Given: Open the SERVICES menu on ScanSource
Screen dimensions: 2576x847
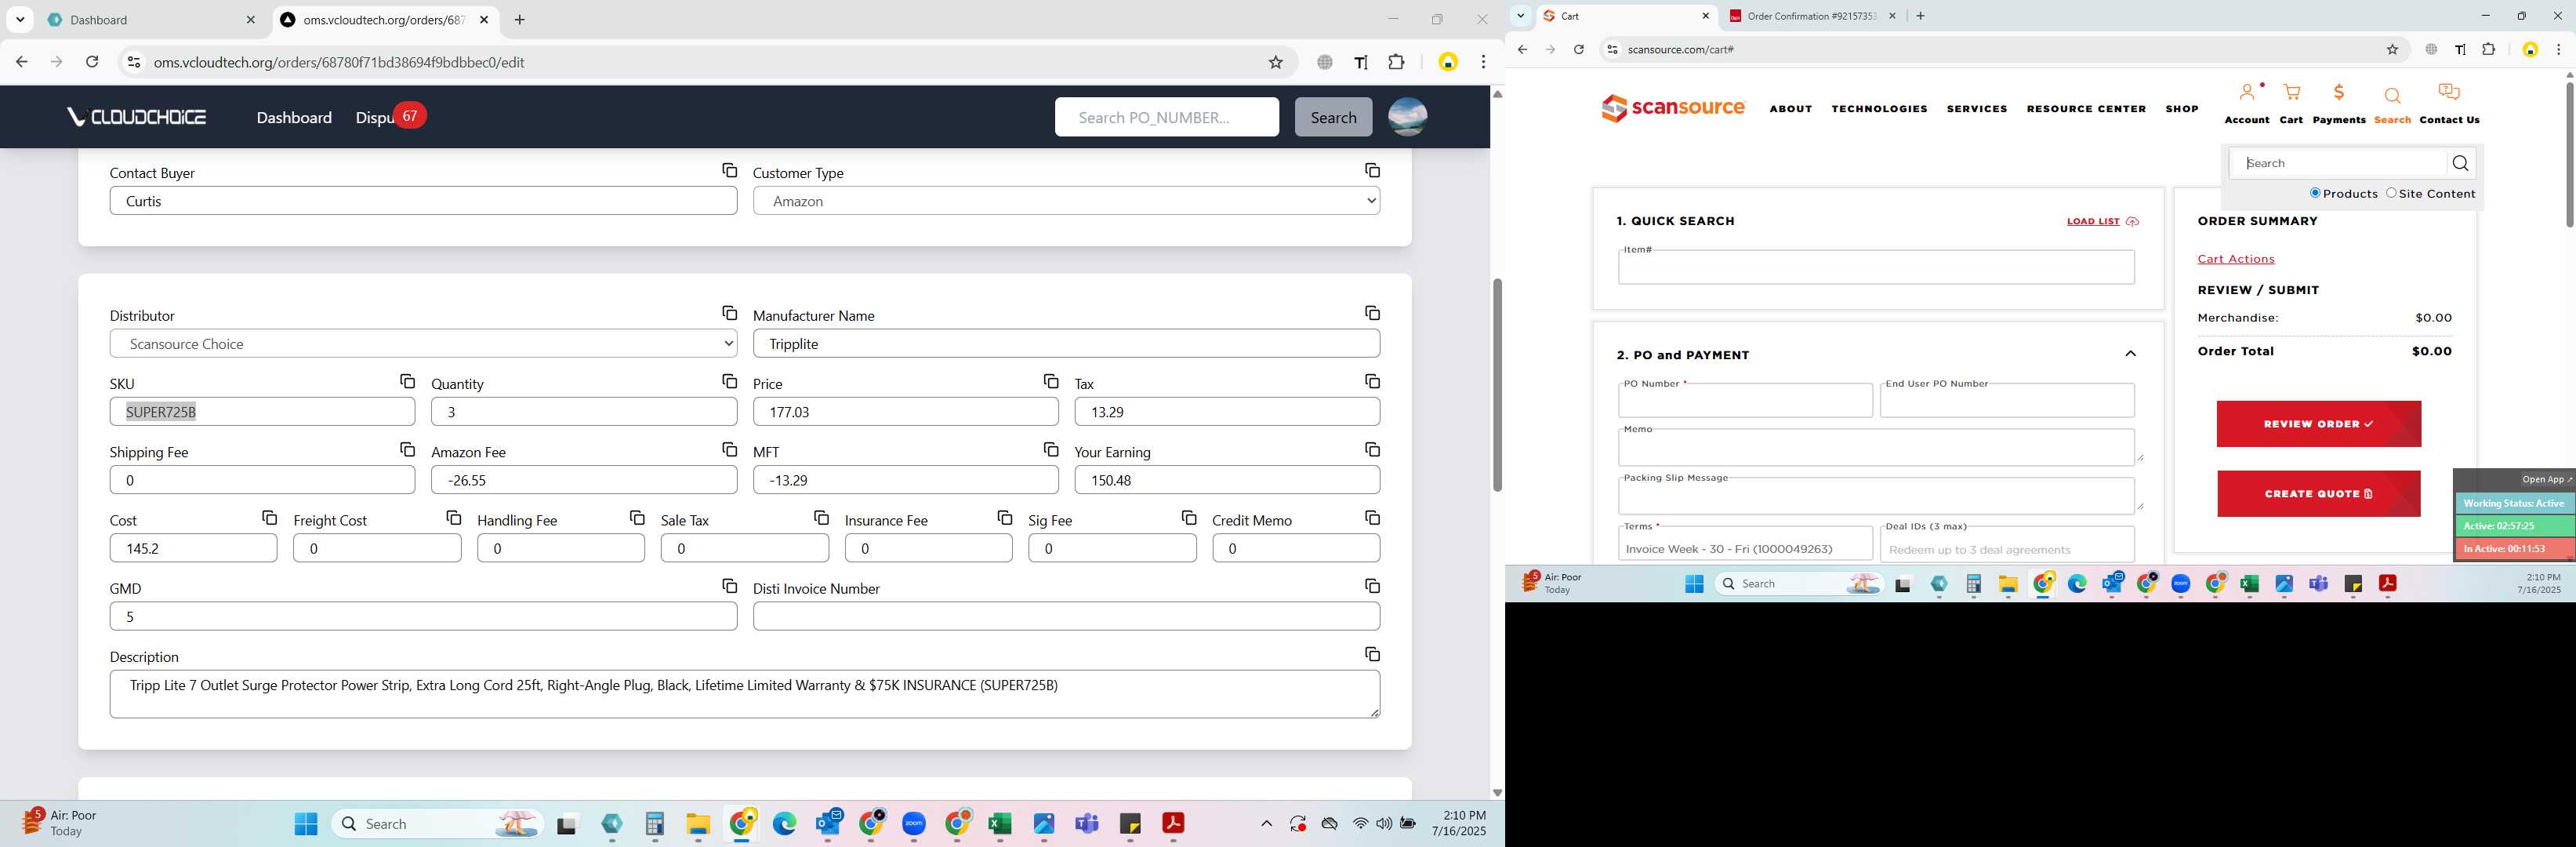Looking at the screenshot, I should click(1976, 109).
